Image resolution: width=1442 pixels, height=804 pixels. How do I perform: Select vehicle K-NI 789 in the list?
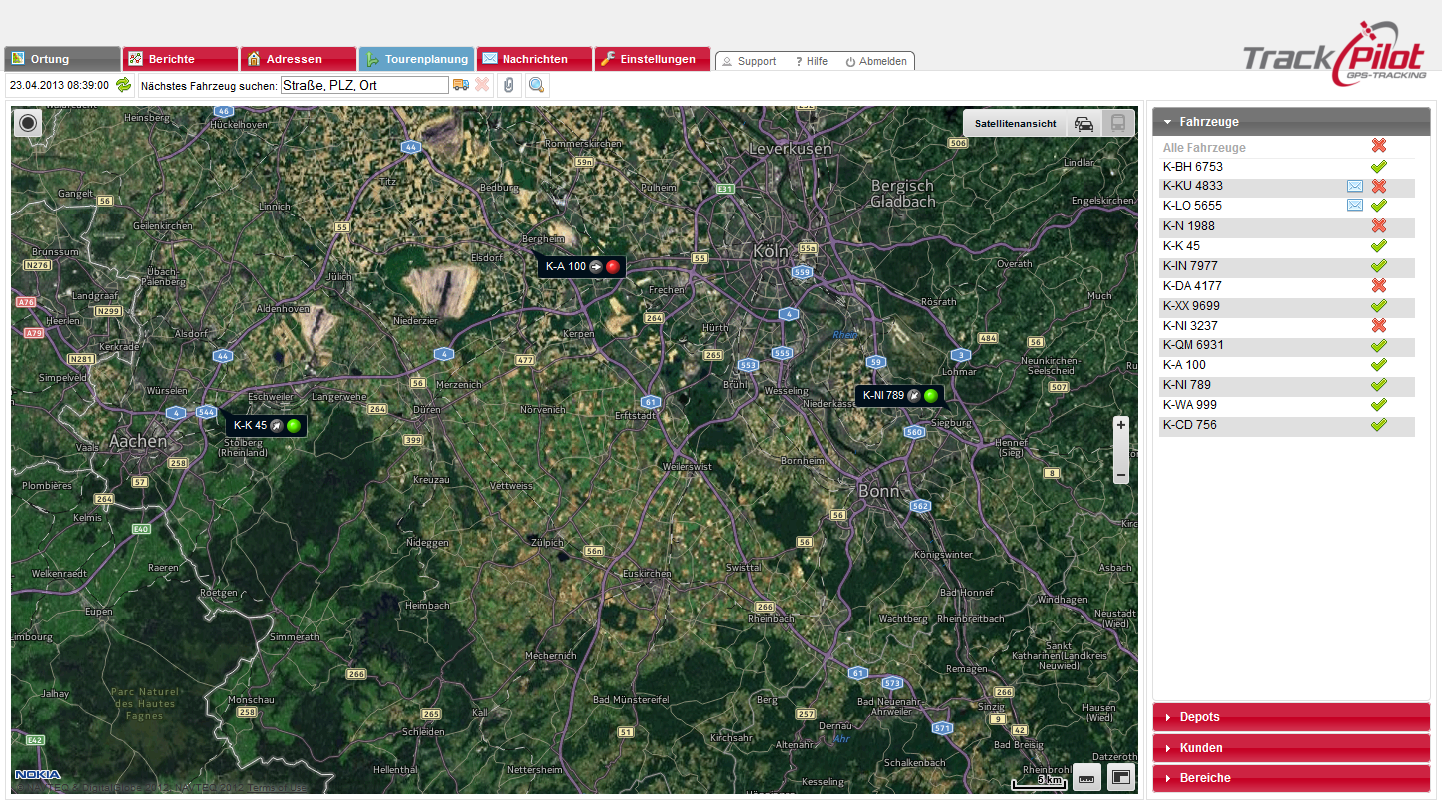(1186, 385)
